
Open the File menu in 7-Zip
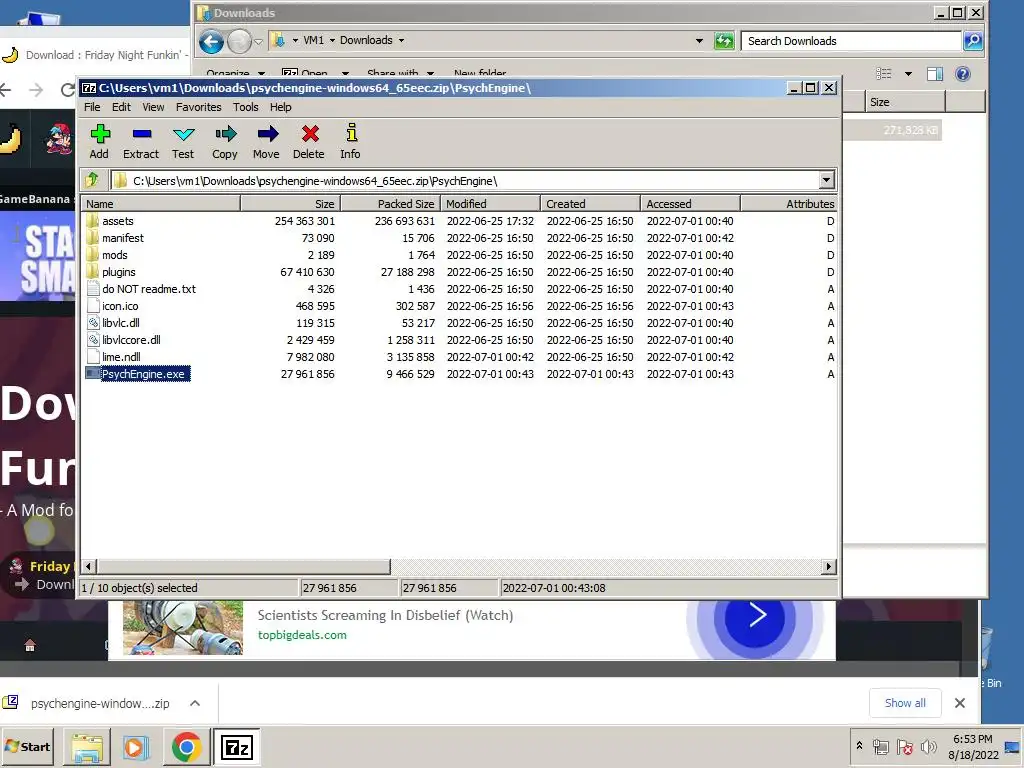point(92,107)
